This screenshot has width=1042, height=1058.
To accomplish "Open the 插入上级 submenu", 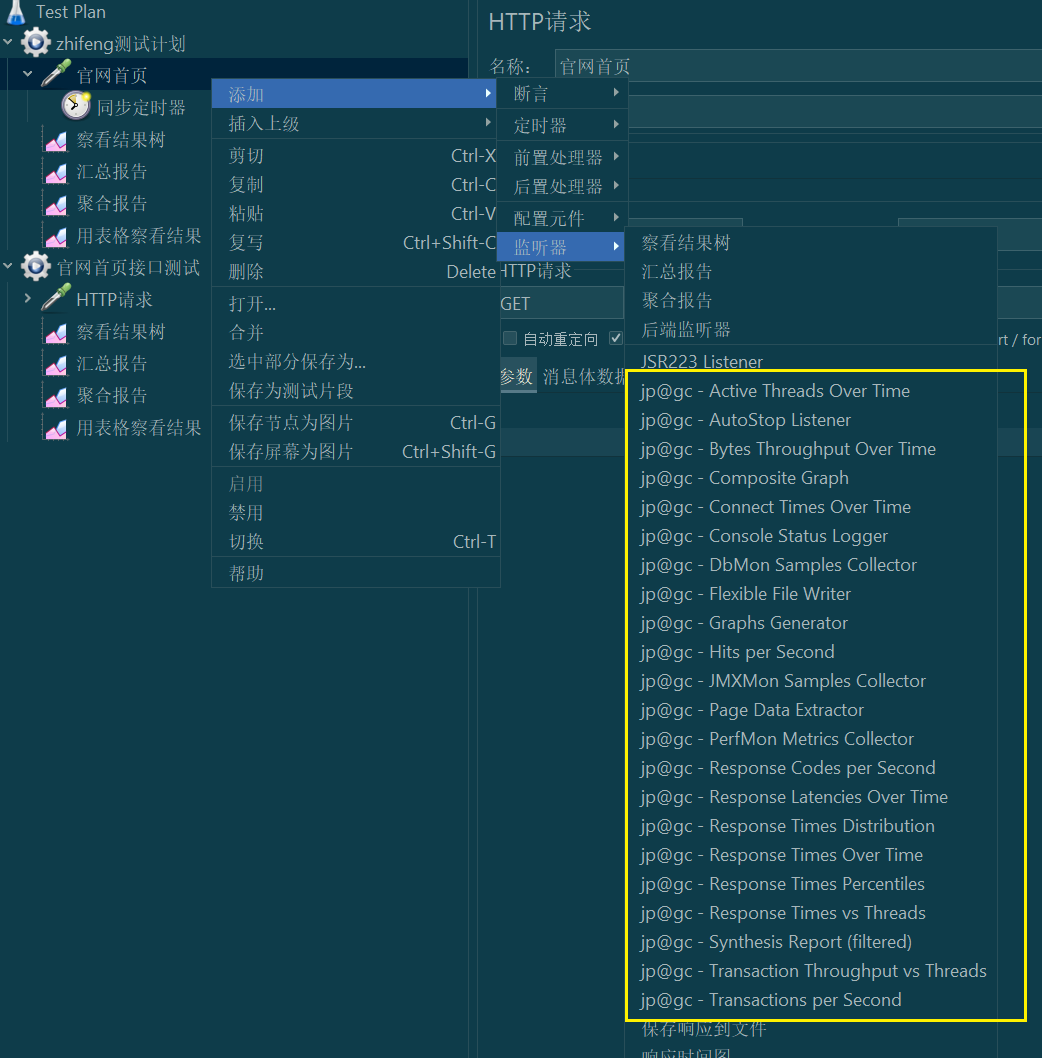I will coord(356,123).
